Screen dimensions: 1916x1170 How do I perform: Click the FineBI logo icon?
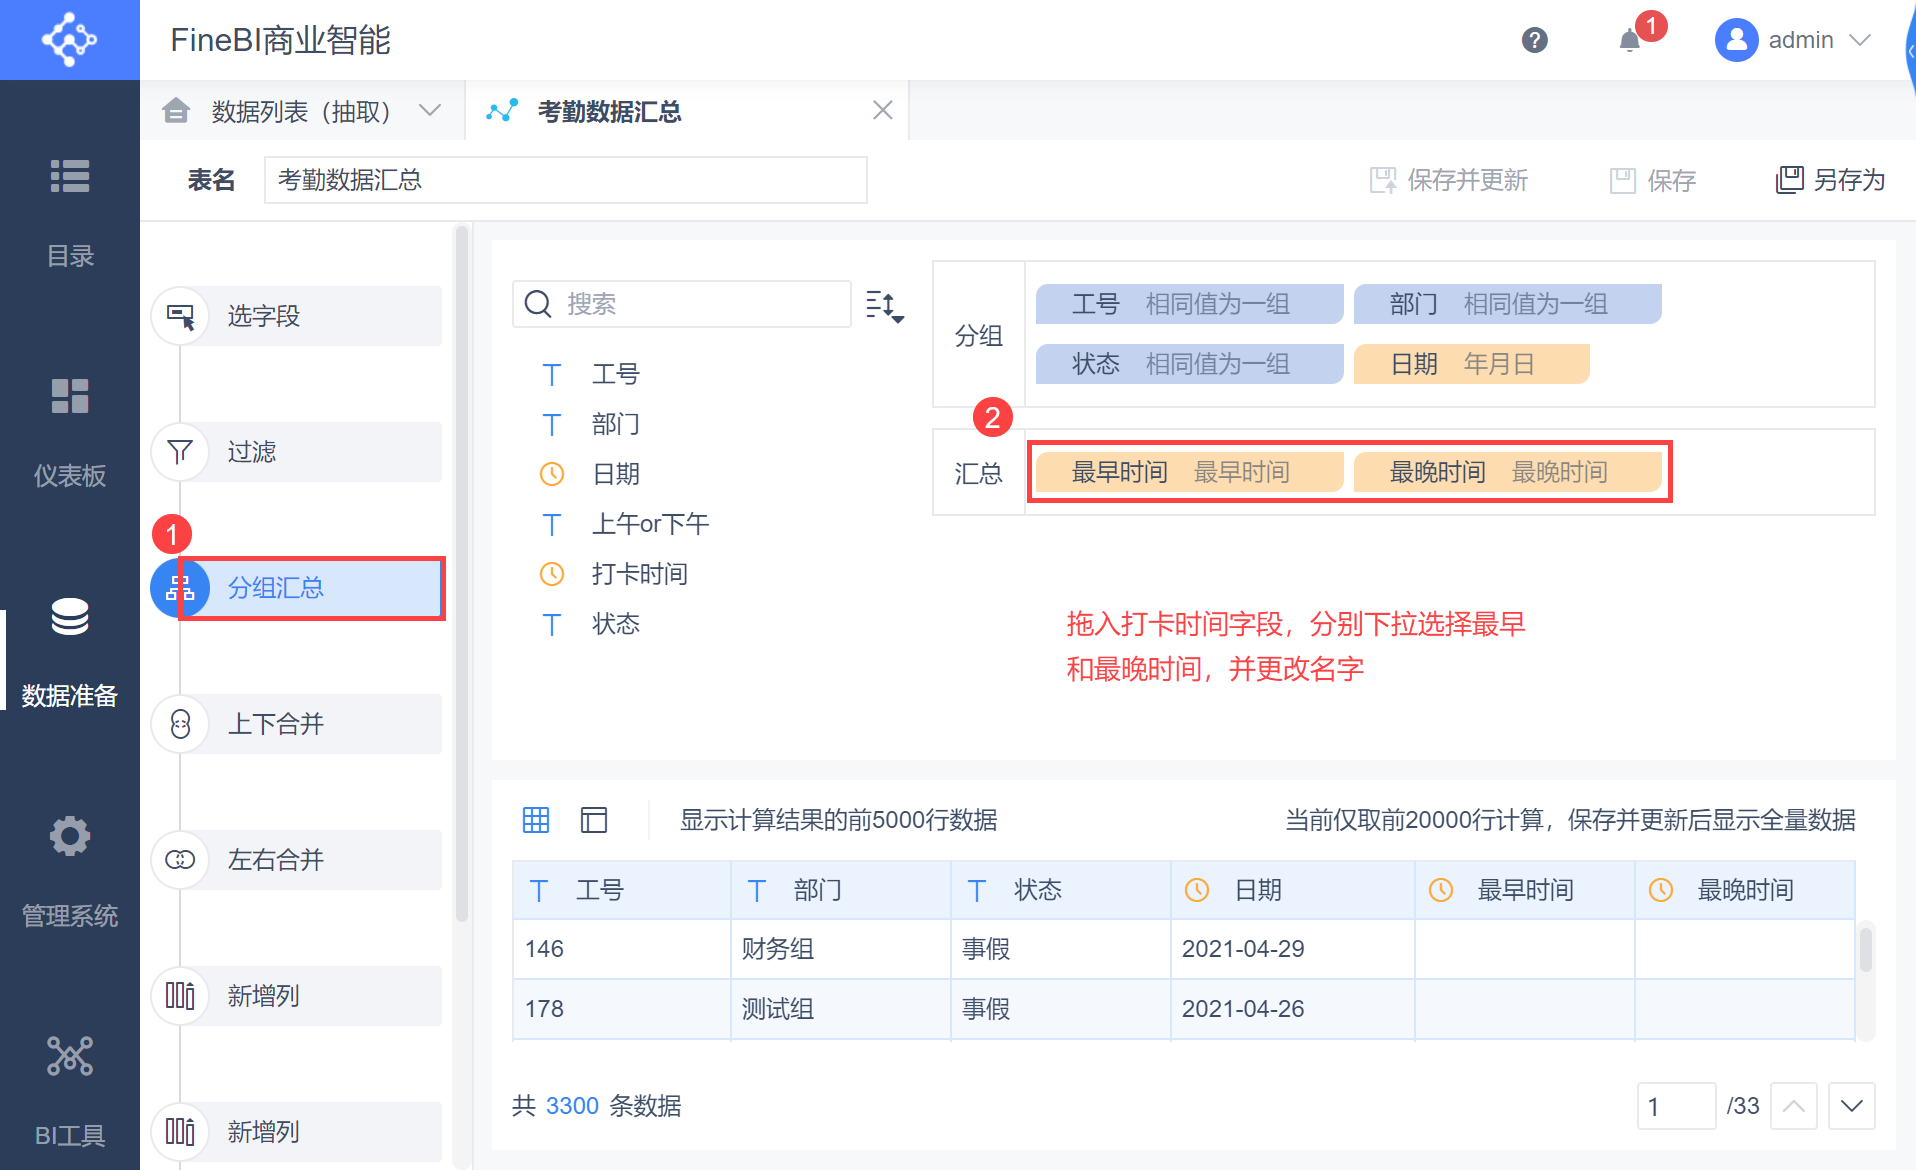point(69,40)
